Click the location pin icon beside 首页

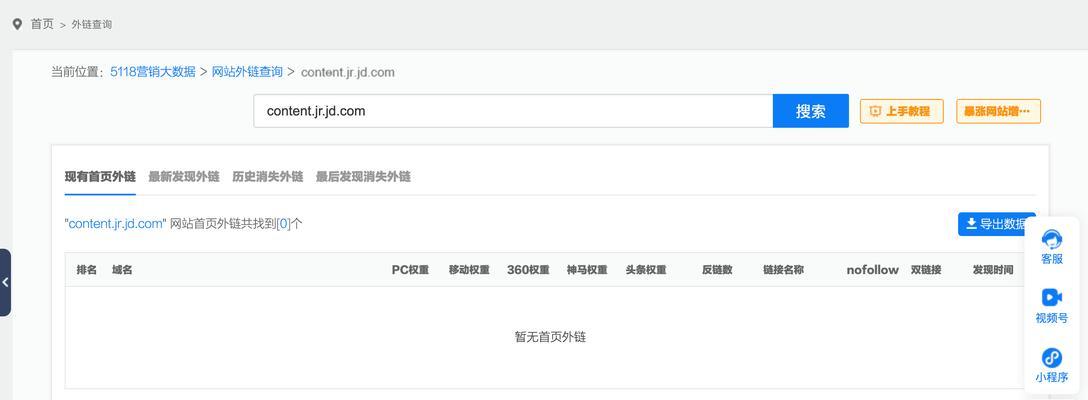point(17,24)
